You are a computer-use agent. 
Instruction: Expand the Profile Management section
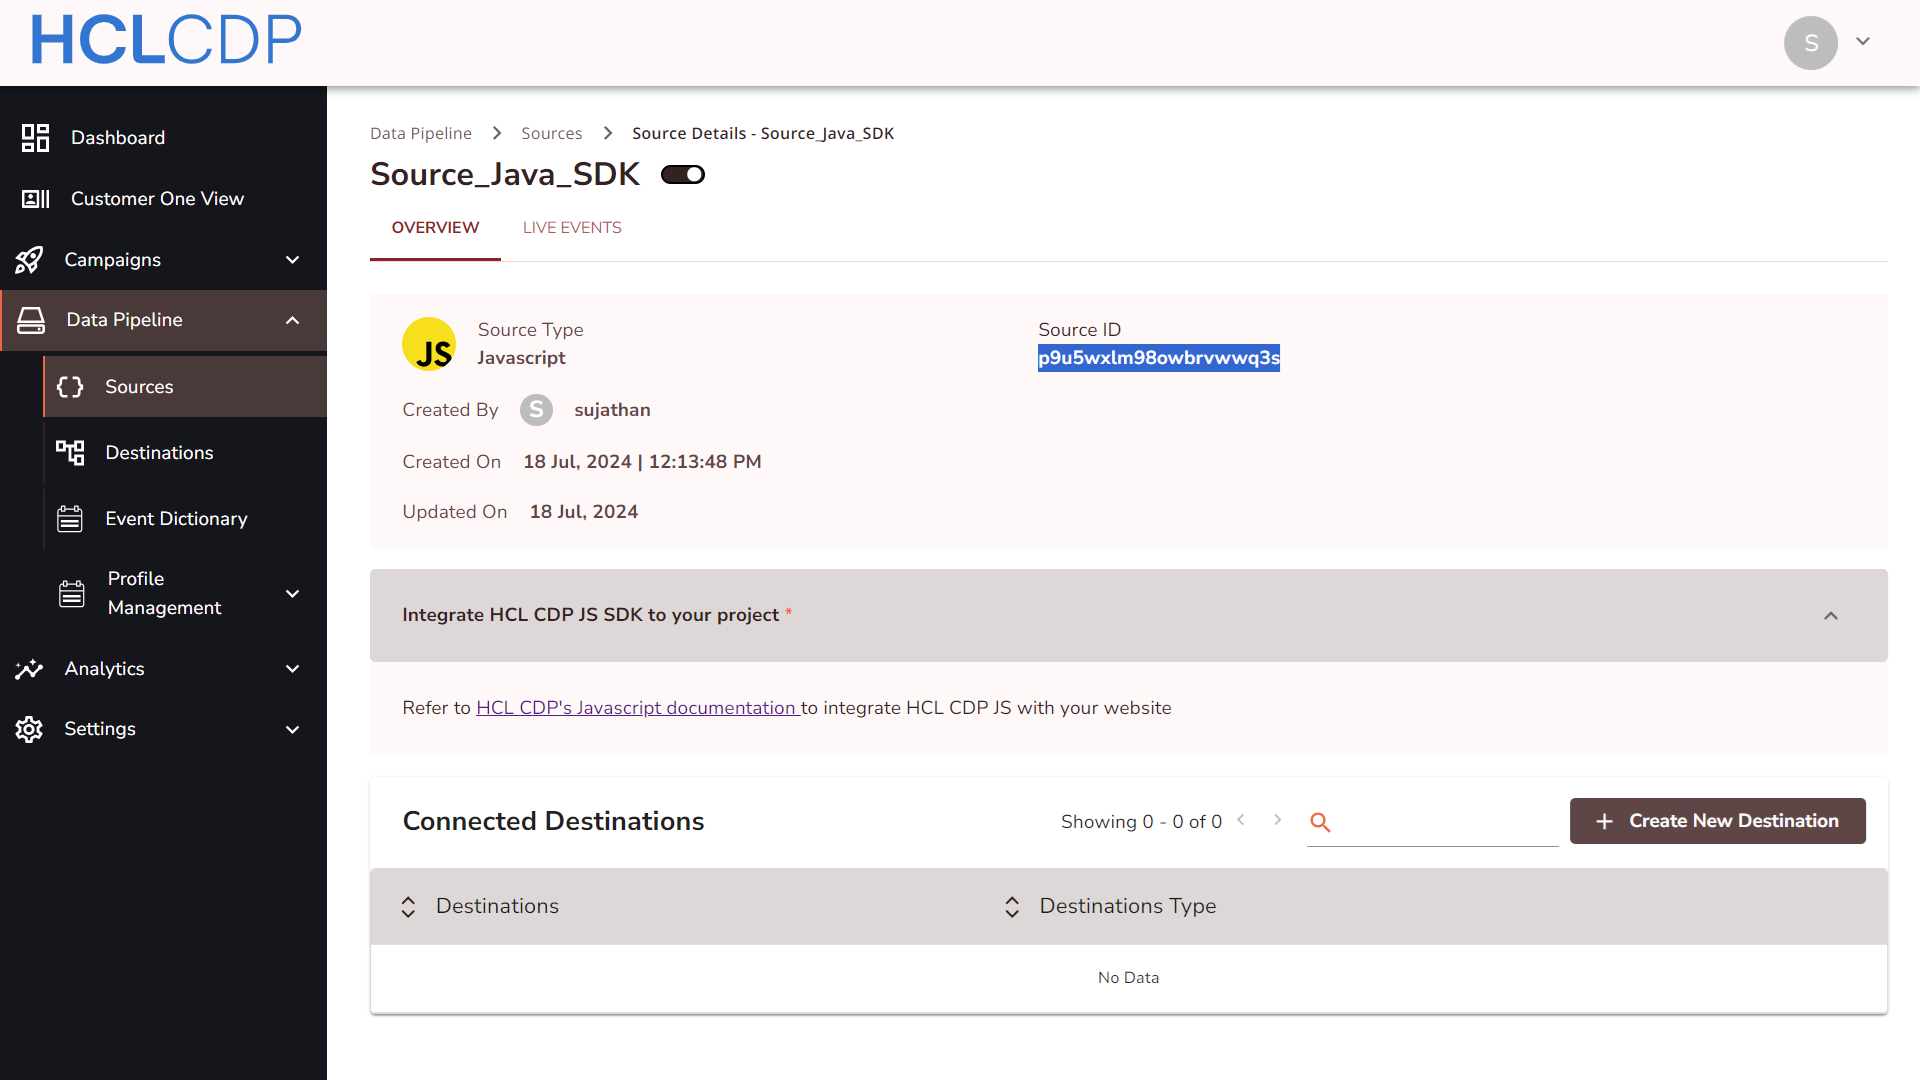coord(292,593)
